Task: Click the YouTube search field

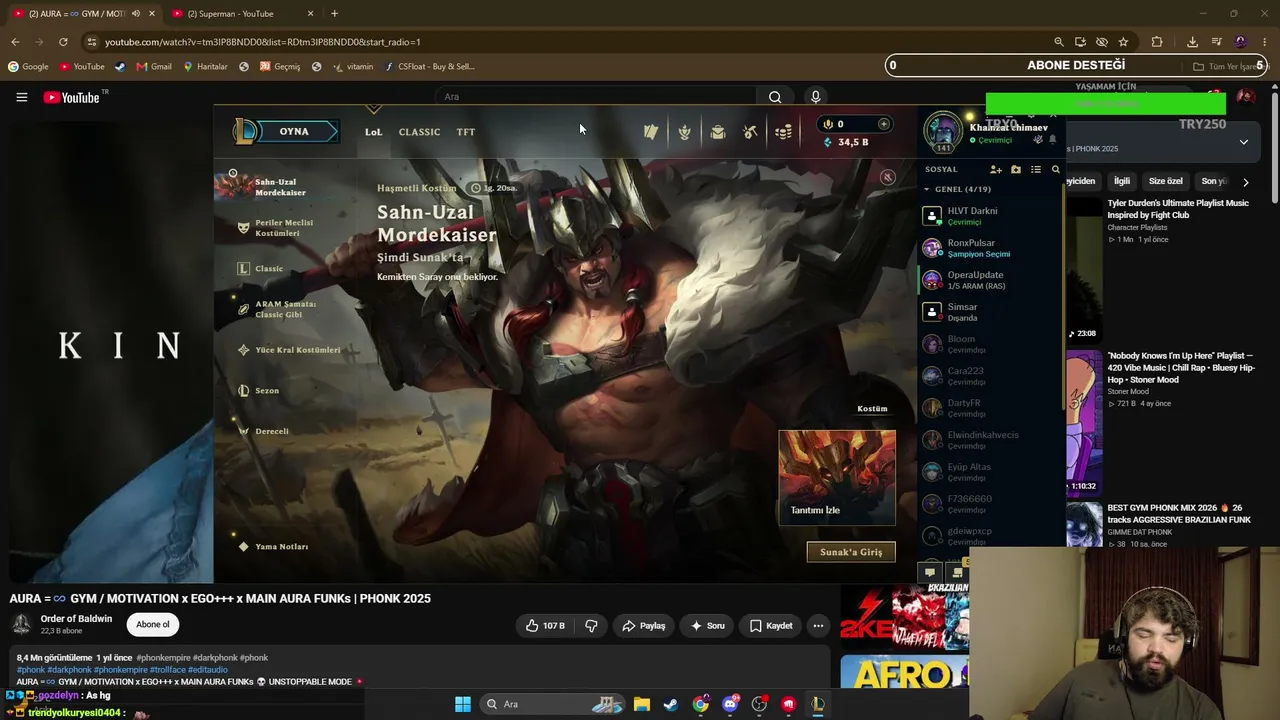Action: click(596, 97)
